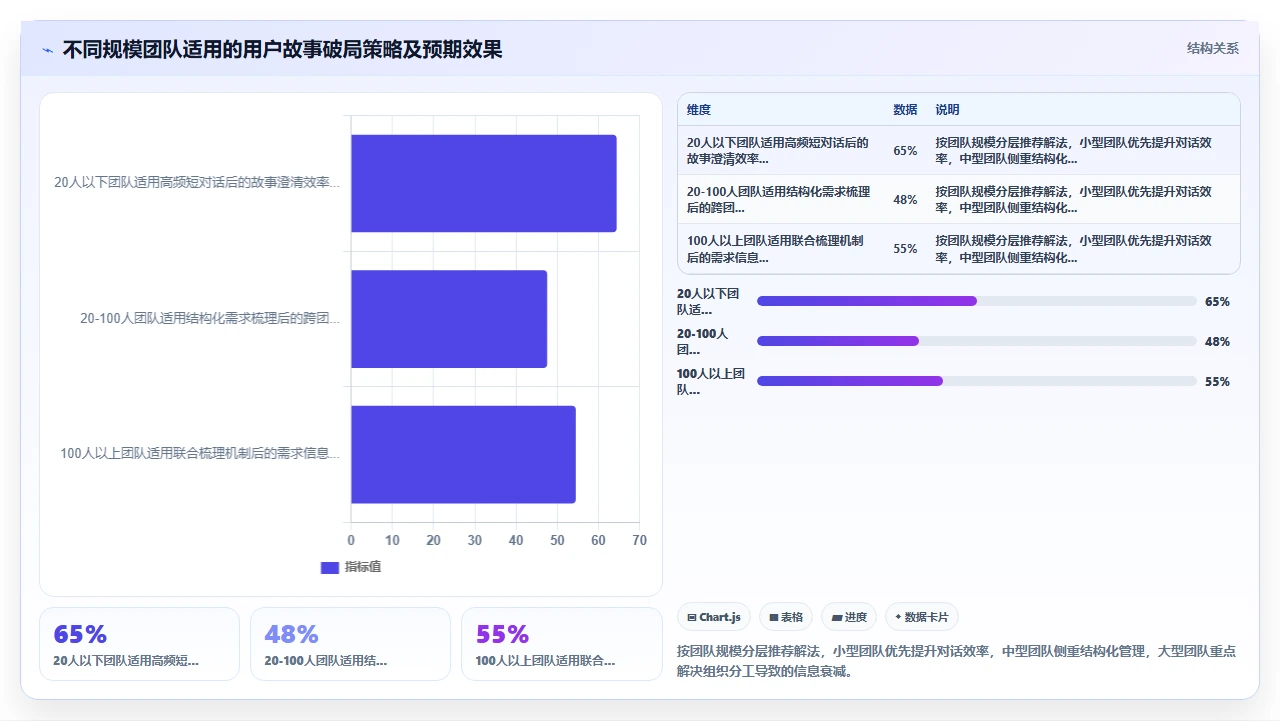Click progress label 20-100人团

(x=702, y=341)
